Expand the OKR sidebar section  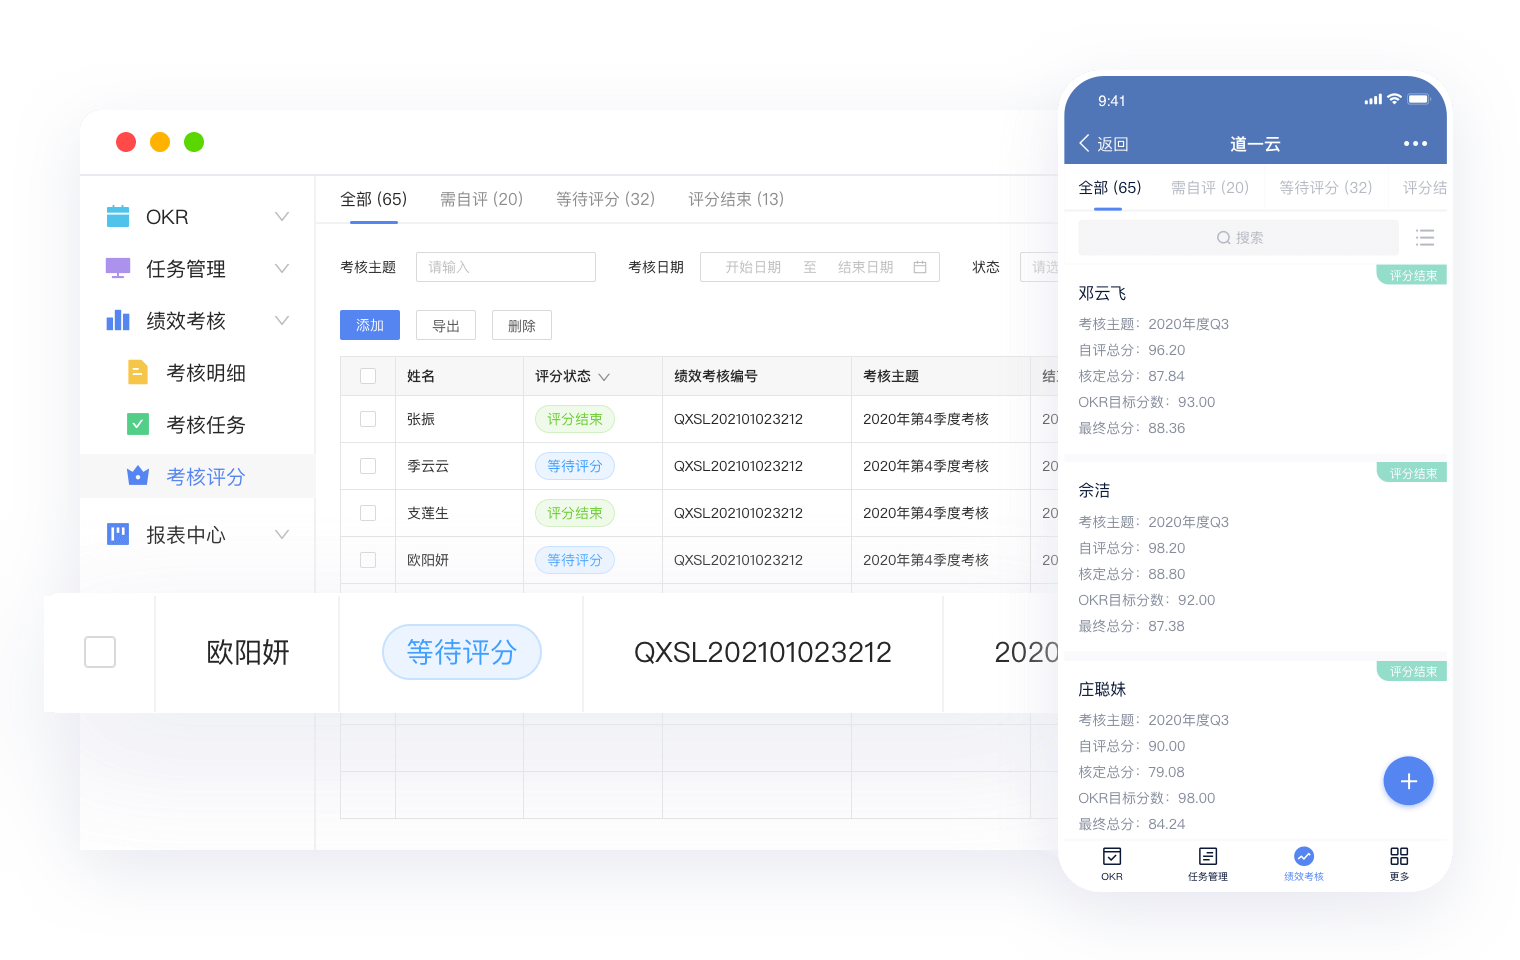[281, 217]
